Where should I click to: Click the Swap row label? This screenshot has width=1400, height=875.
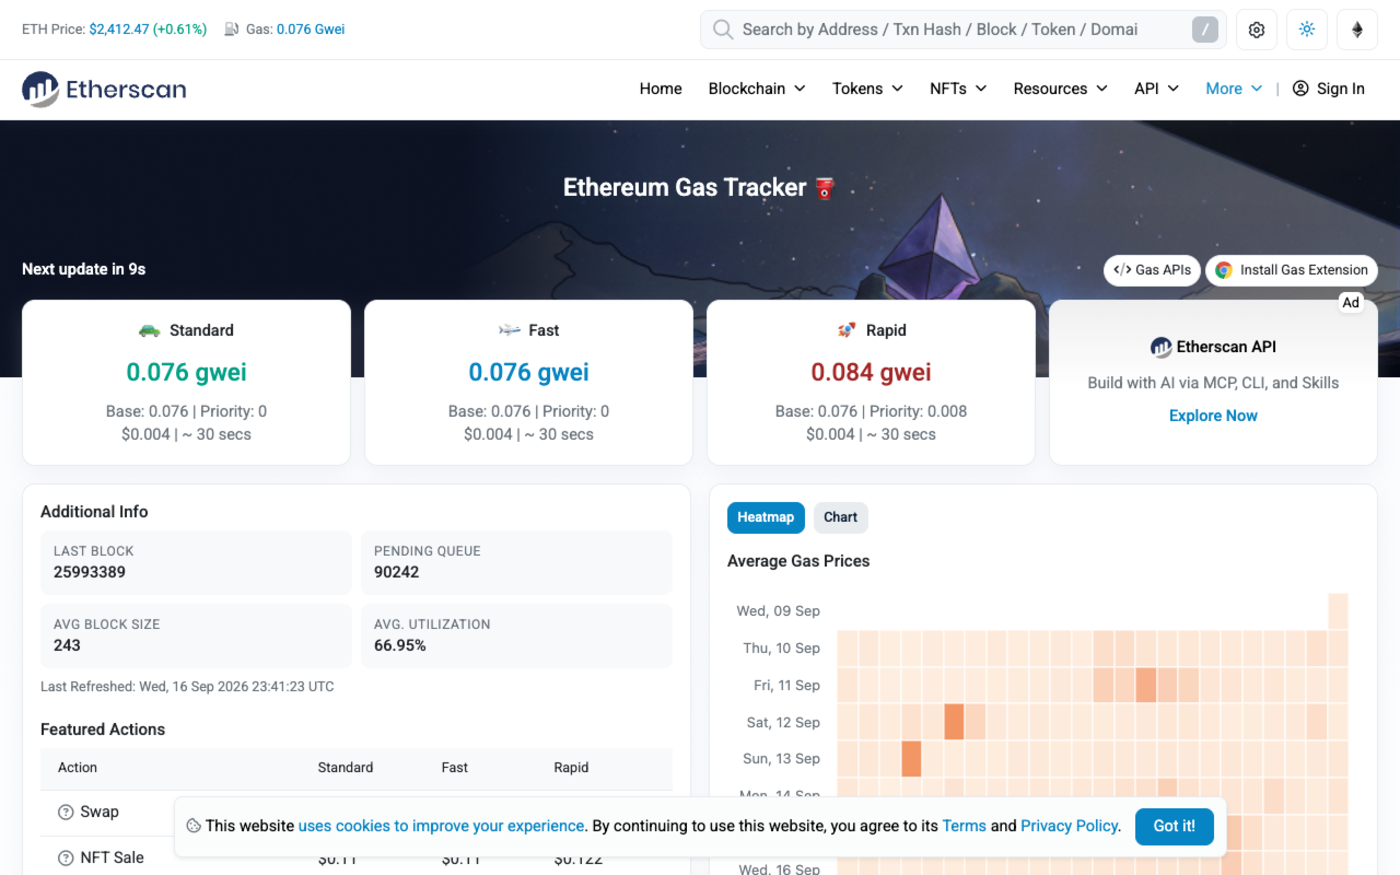pos(99,812)
